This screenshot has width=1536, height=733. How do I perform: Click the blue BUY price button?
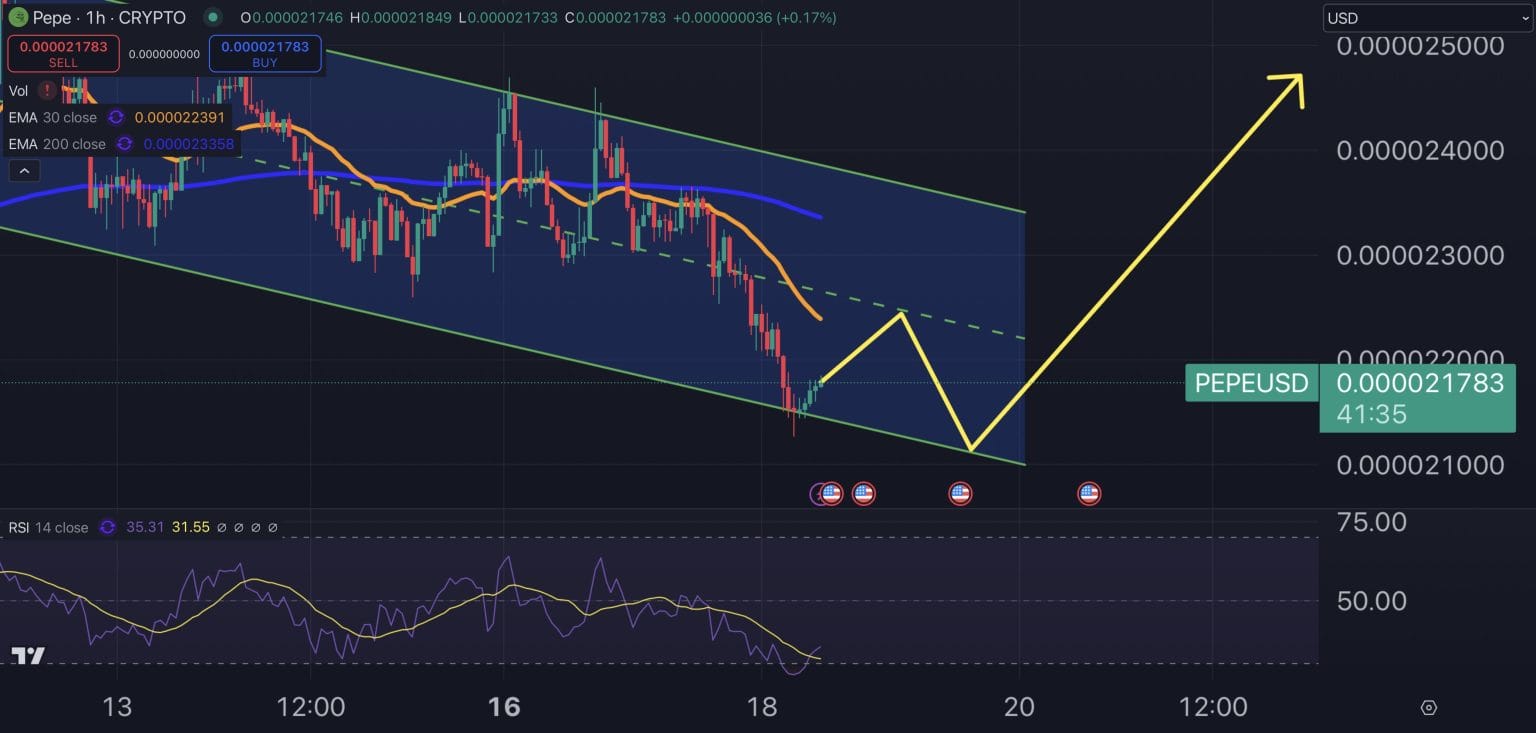(265, 52)
